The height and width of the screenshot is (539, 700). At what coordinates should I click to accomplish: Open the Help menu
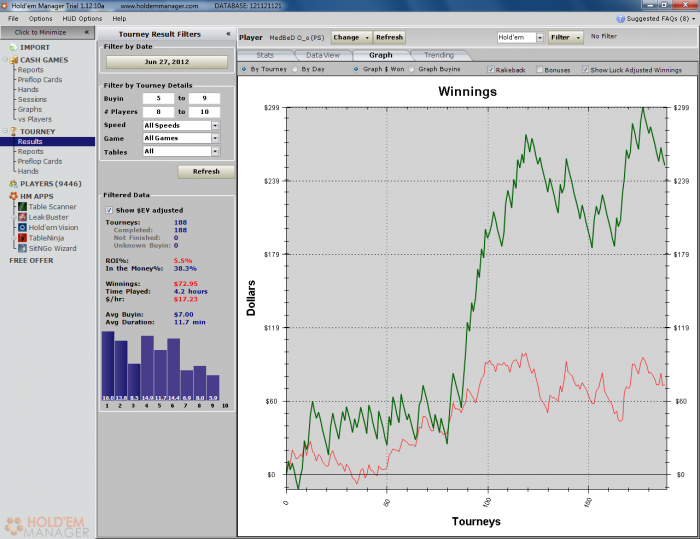tap(119, 19)
